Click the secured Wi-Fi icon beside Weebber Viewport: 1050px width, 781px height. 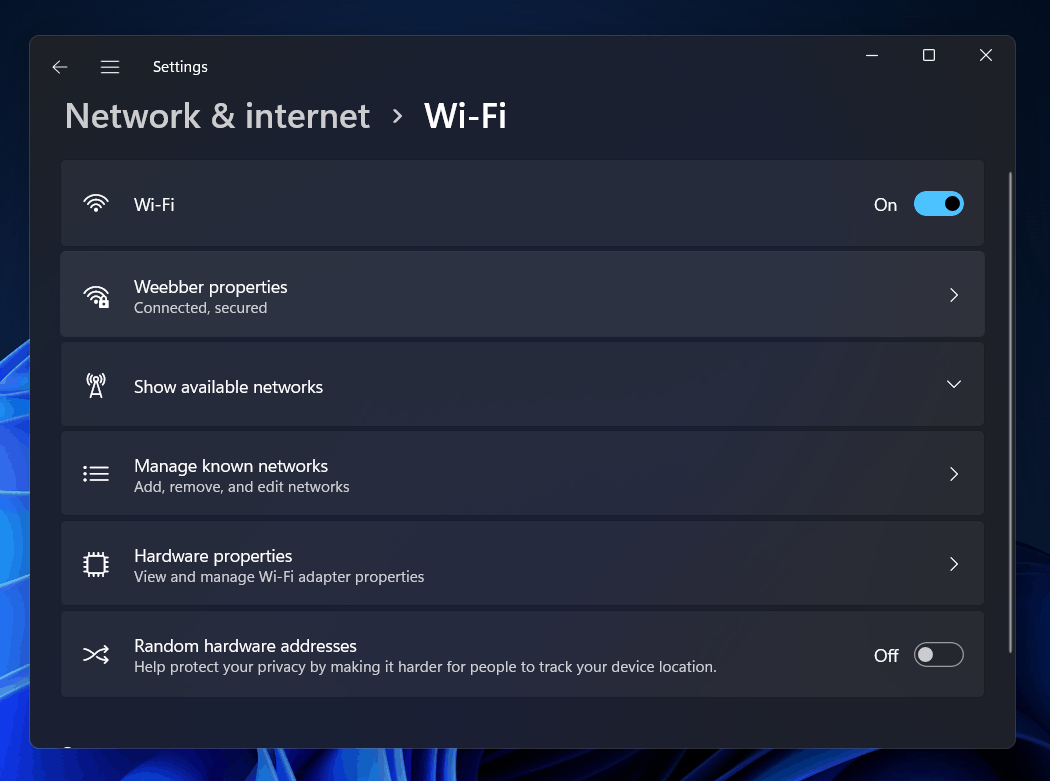96,296
